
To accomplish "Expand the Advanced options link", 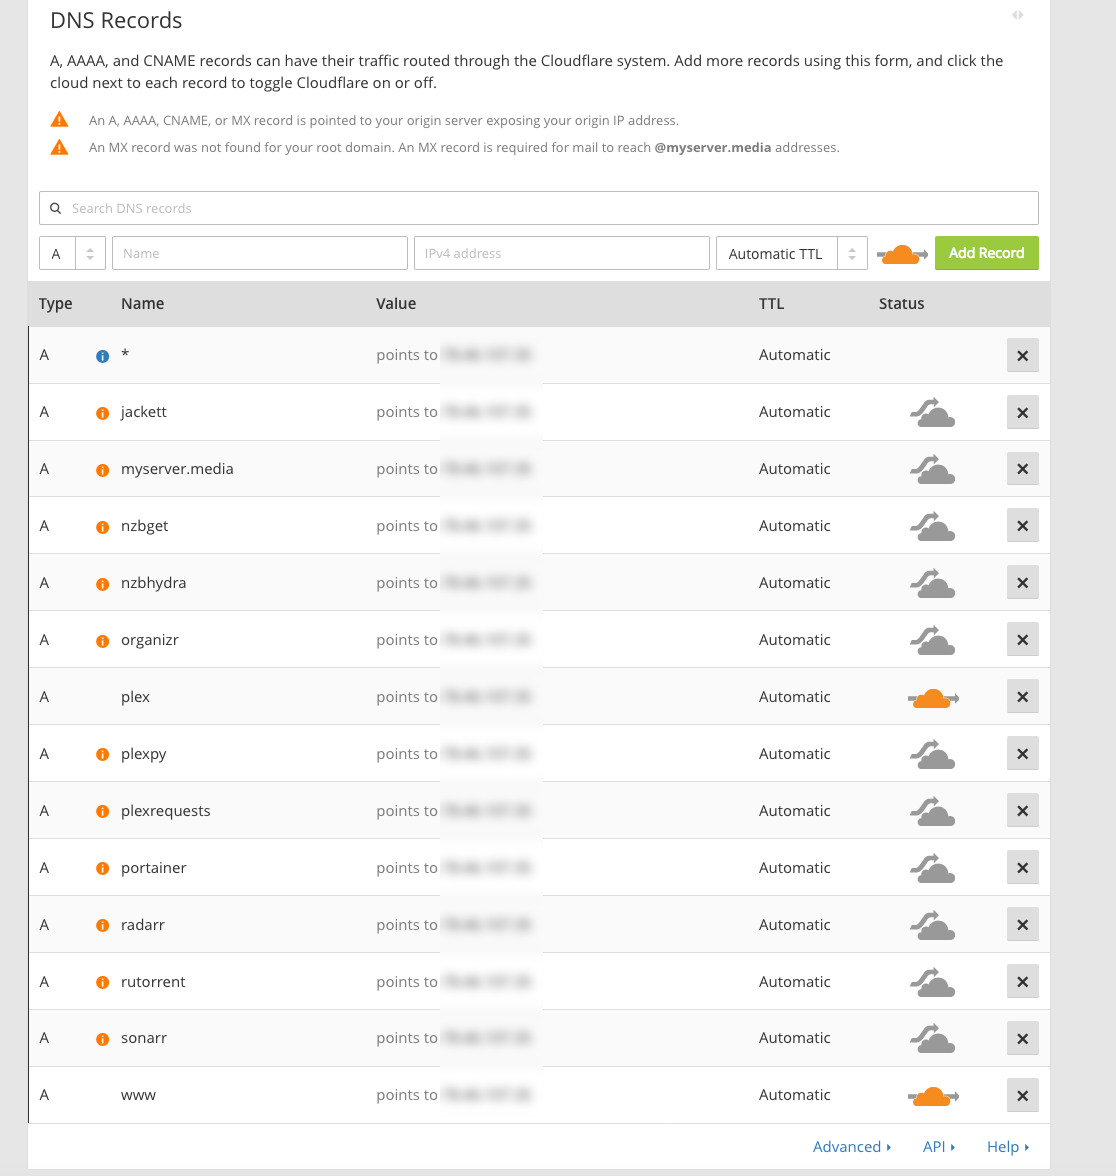I will point(852,1147).
